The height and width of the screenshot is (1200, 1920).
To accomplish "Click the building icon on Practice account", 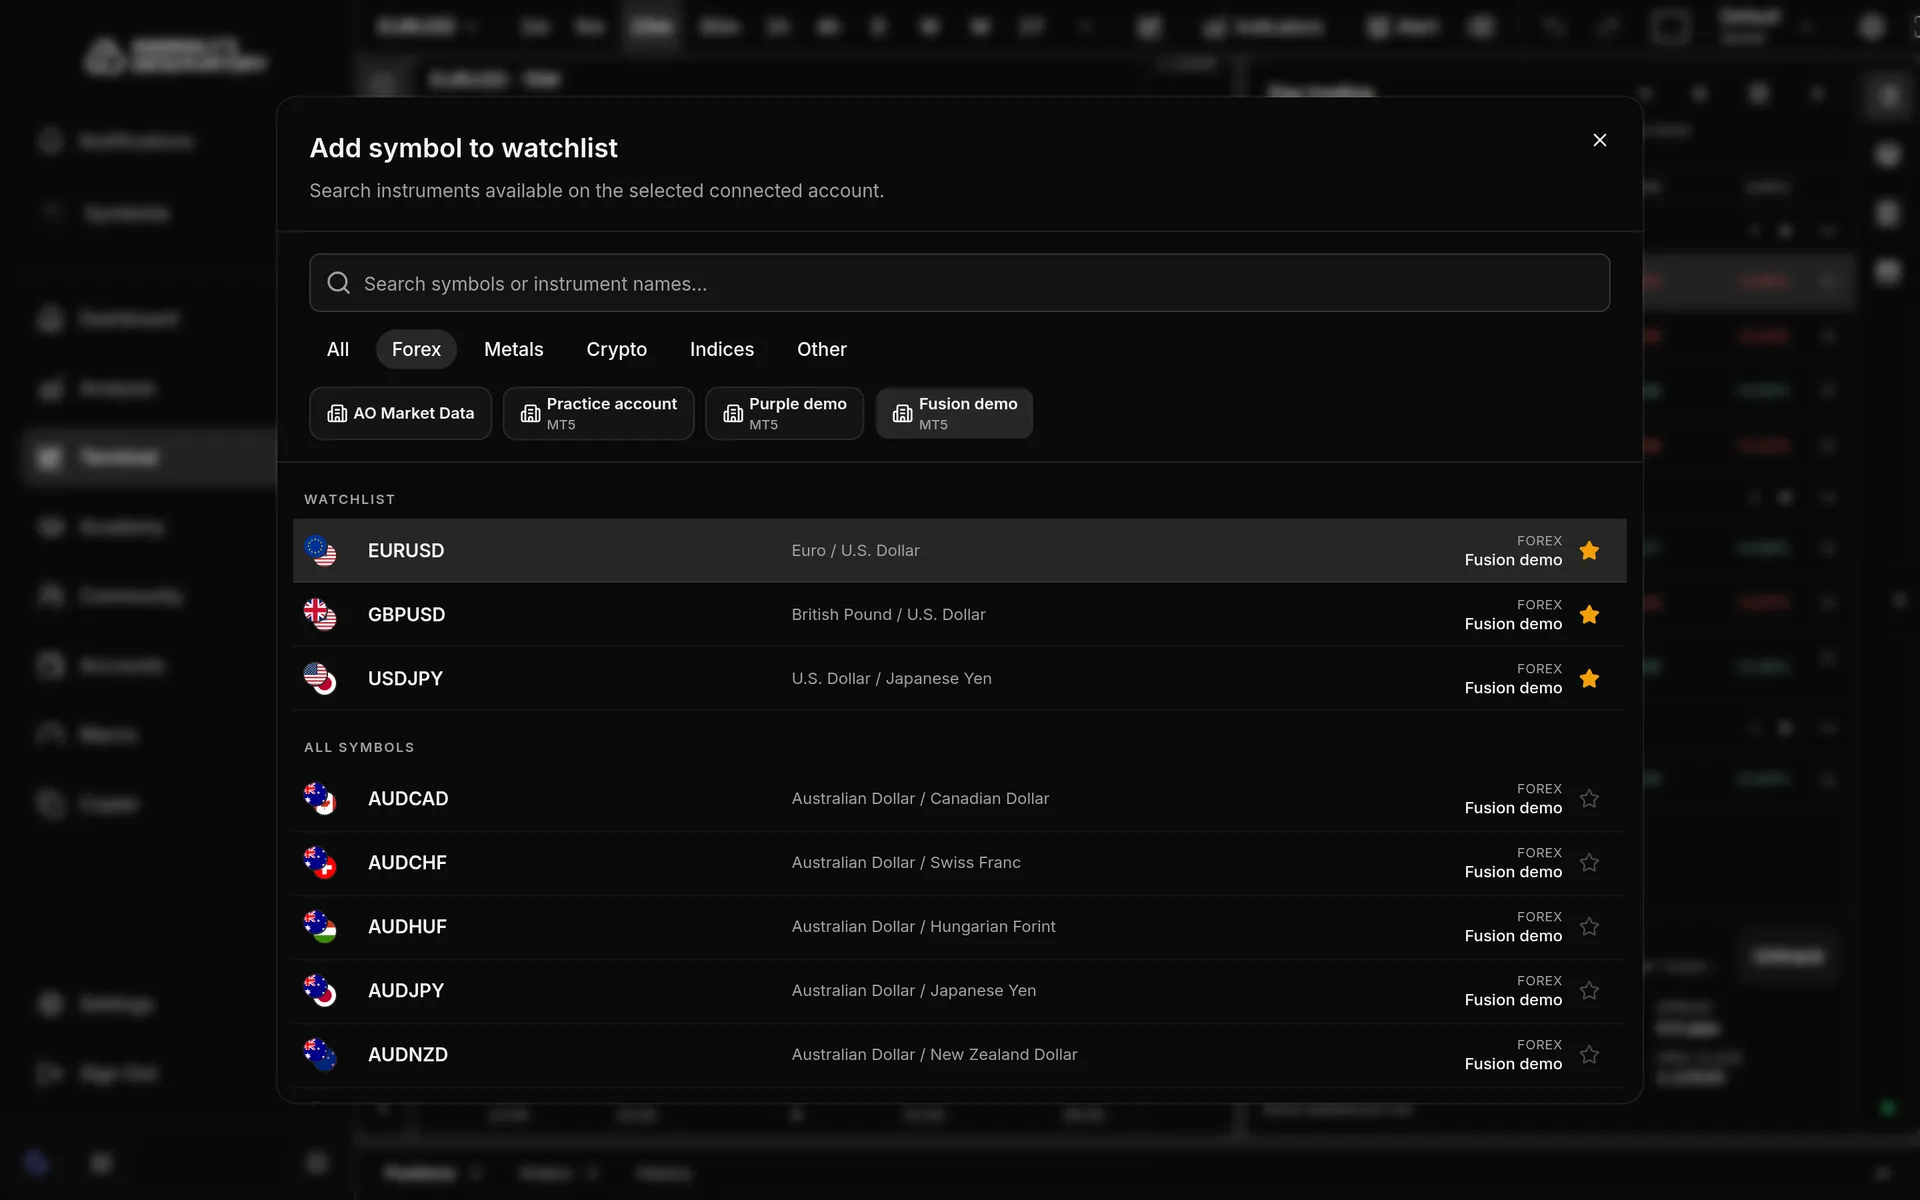I will [530, 413].
